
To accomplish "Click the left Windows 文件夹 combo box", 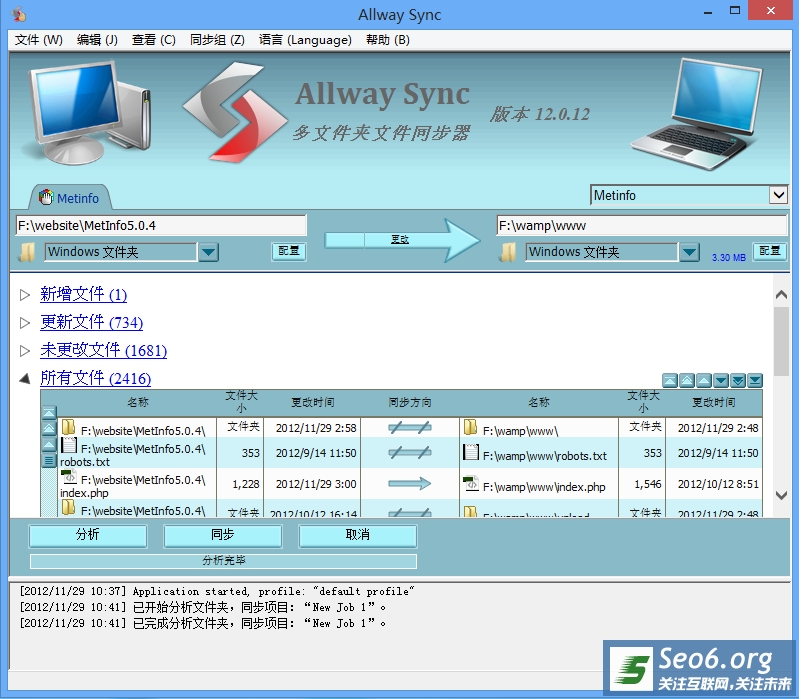I will pos(121,252).
